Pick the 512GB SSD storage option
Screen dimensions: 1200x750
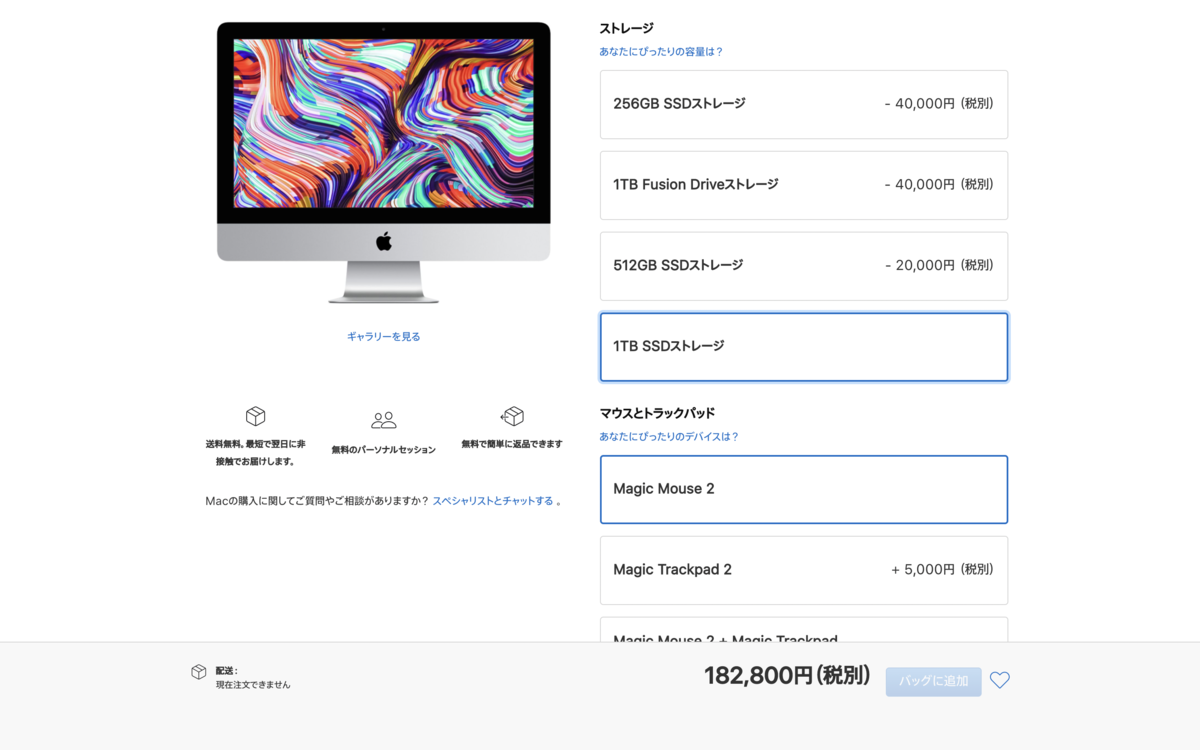804,266
